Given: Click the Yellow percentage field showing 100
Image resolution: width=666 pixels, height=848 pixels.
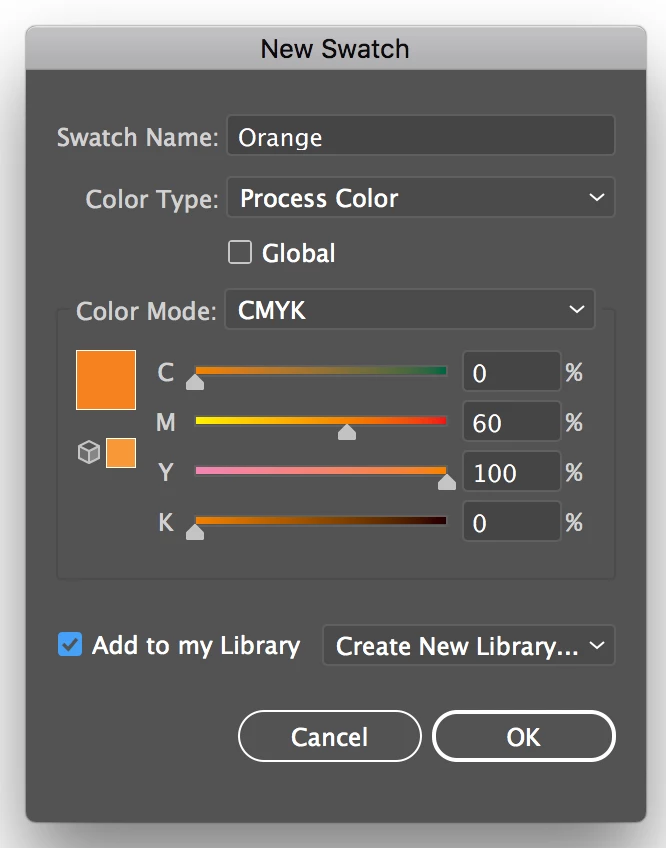Looking at the screenshot, I should [x=511, y=473].
